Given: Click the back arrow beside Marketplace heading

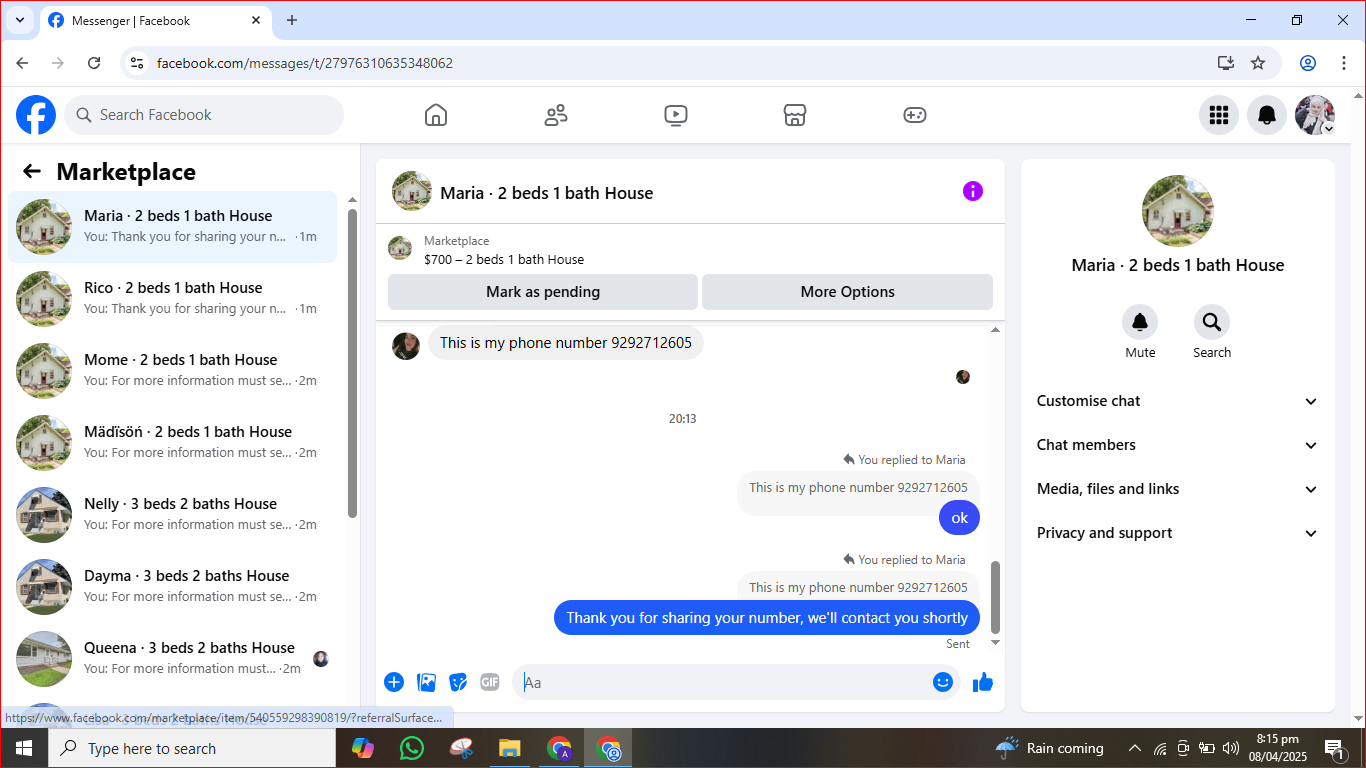Looking at the screenshot, I should click(x=32, y=171).
